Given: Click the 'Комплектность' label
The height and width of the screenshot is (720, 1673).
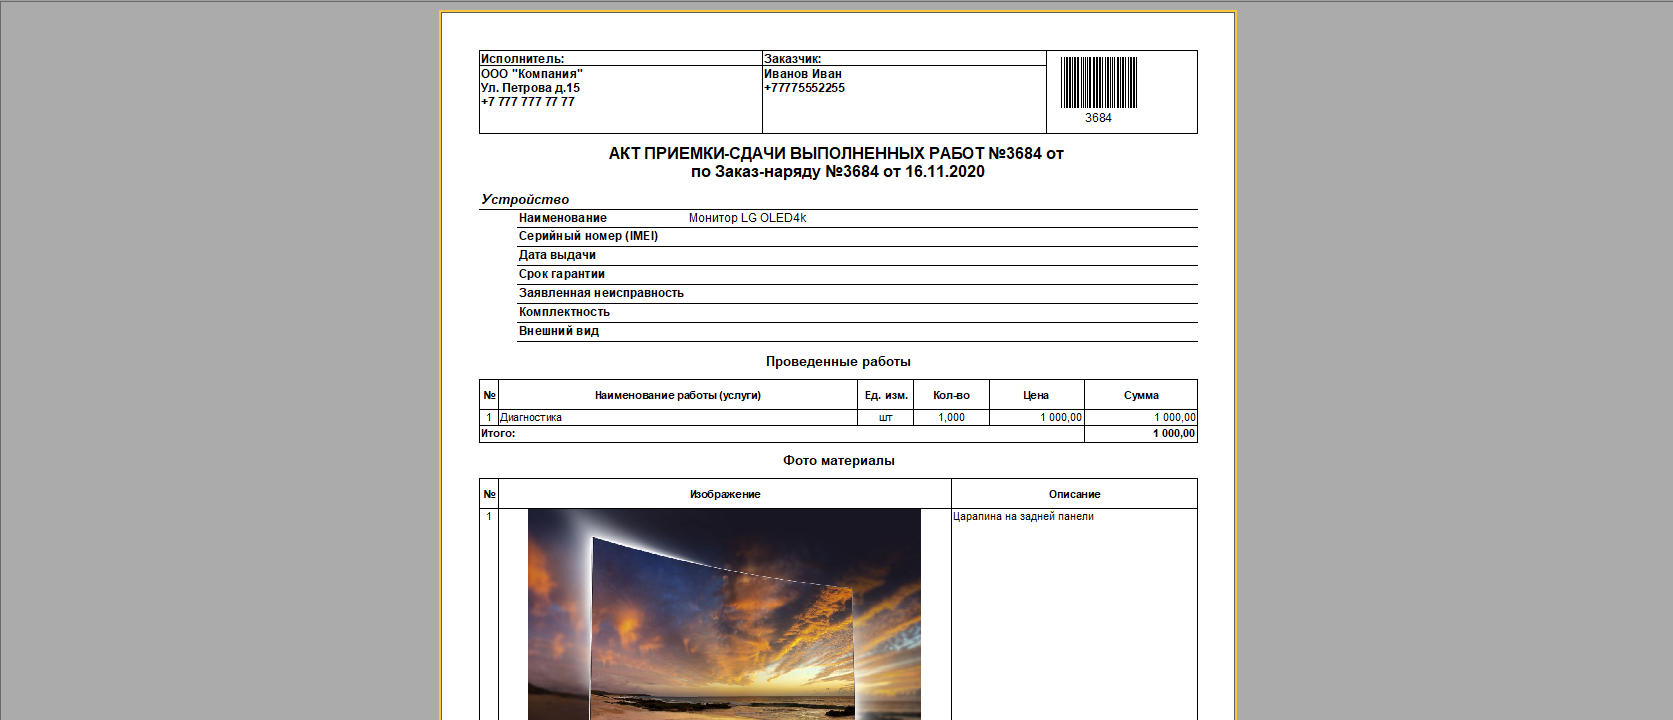Looking at the screenshot, I should pyautogui.click(x=564, y=312).
